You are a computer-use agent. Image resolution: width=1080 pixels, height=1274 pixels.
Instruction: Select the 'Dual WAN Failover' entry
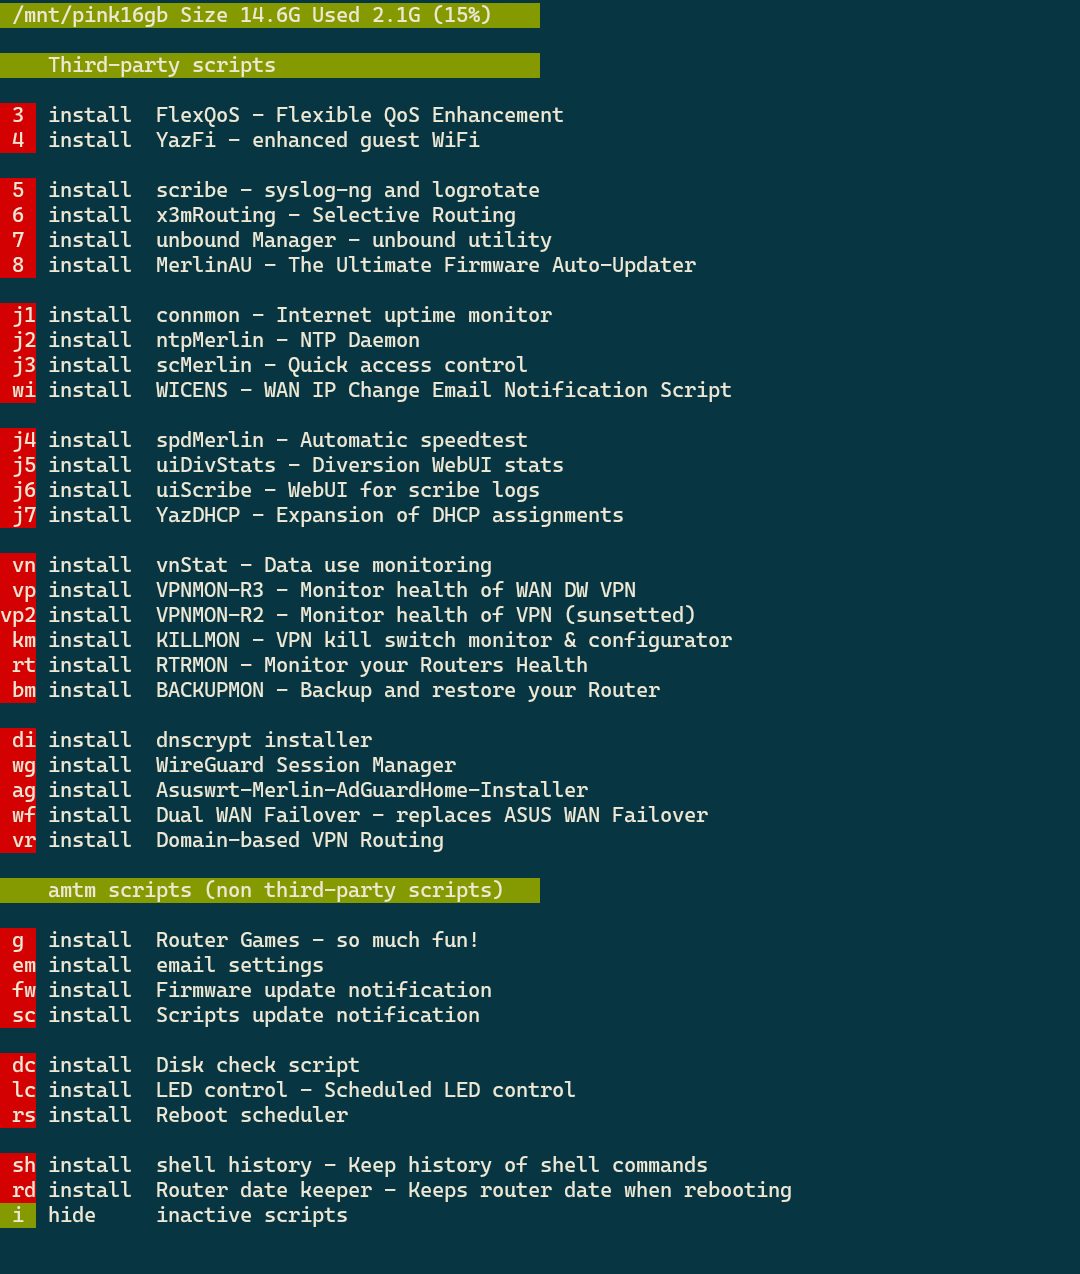click(431, 815)
